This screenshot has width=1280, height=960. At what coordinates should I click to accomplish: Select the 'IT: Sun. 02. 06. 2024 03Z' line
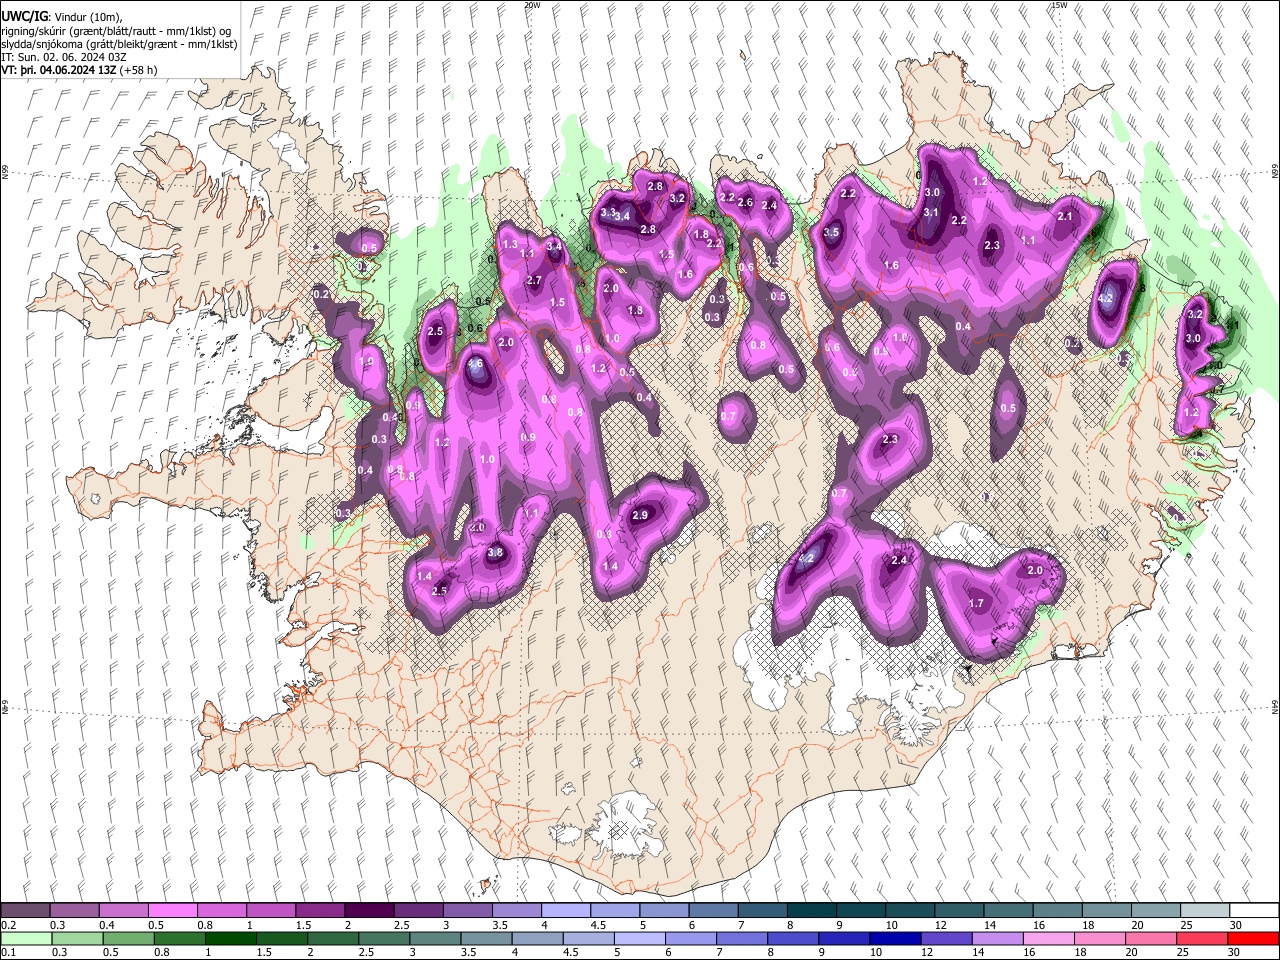64,57
